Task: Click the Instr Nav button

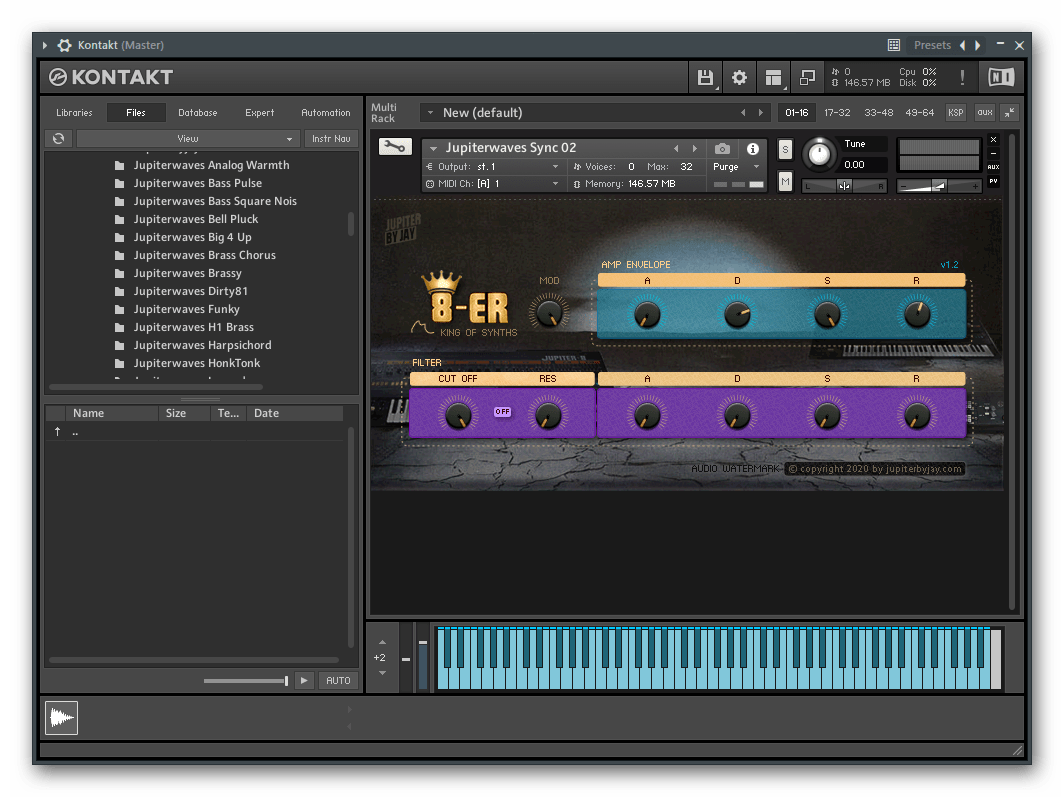Action: tap(331, 138)
